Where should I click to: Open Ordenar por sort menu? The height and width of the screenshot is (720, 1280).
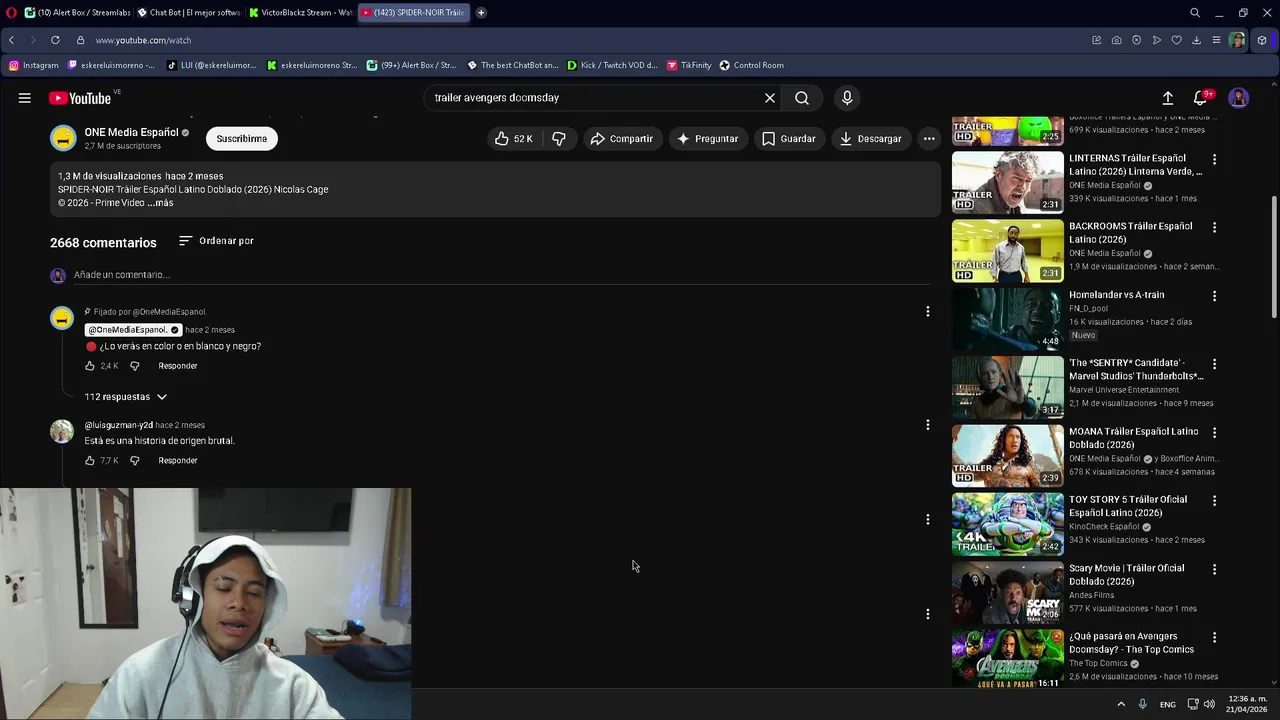point(216,241)
